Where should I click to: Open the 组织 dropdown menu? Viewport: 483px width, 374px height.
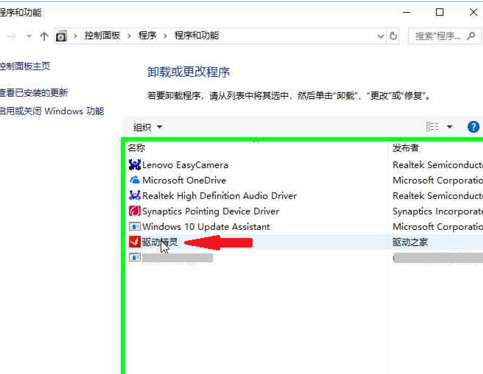(x=148, y=127)
